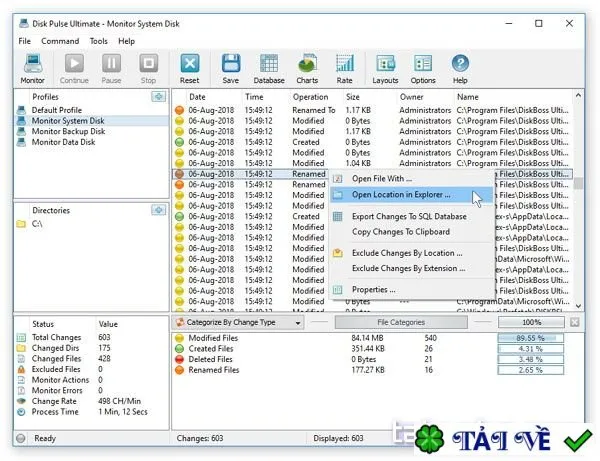The height and width of the screenshot is (461, 600).
Task: Open the Options toolbar icon
Action: click(x=423, y=64)
